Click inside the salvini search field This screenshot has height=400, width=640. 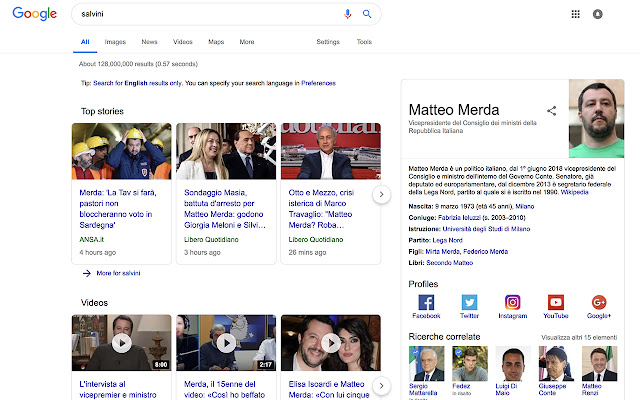click(208, 14)
